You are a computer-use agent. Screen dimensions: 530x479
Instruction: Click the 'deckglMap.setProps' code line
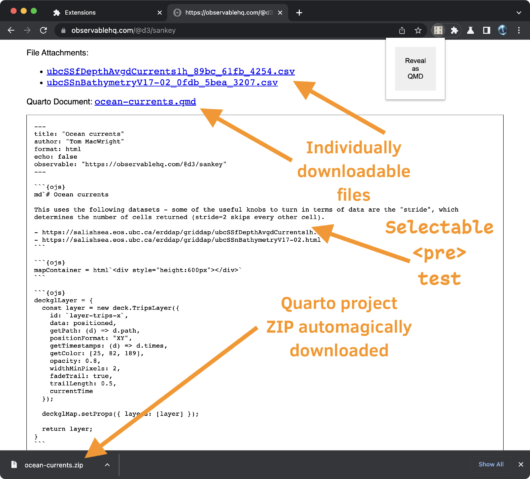[120, 414]
